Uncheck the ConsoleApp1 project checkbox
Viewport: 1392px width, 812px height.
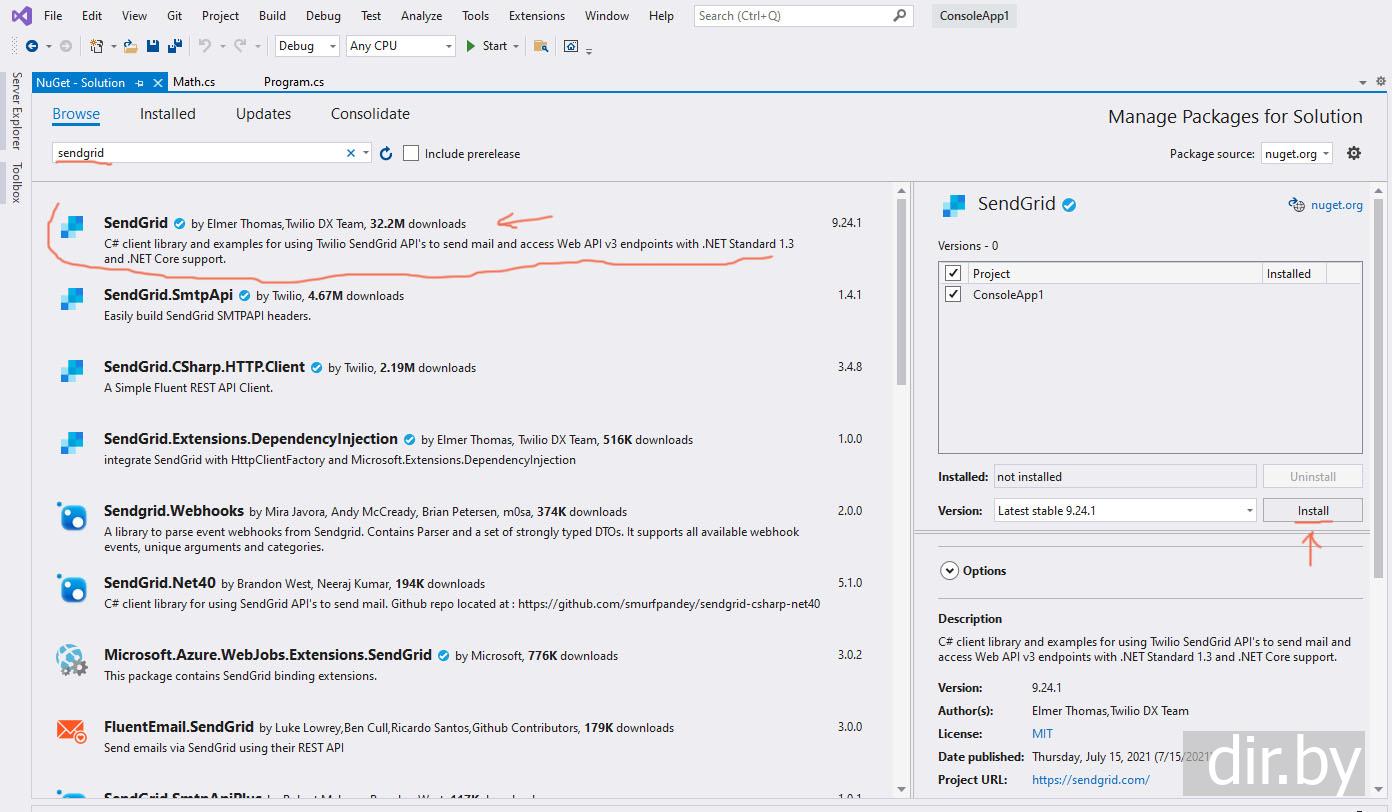pos(953,295)
